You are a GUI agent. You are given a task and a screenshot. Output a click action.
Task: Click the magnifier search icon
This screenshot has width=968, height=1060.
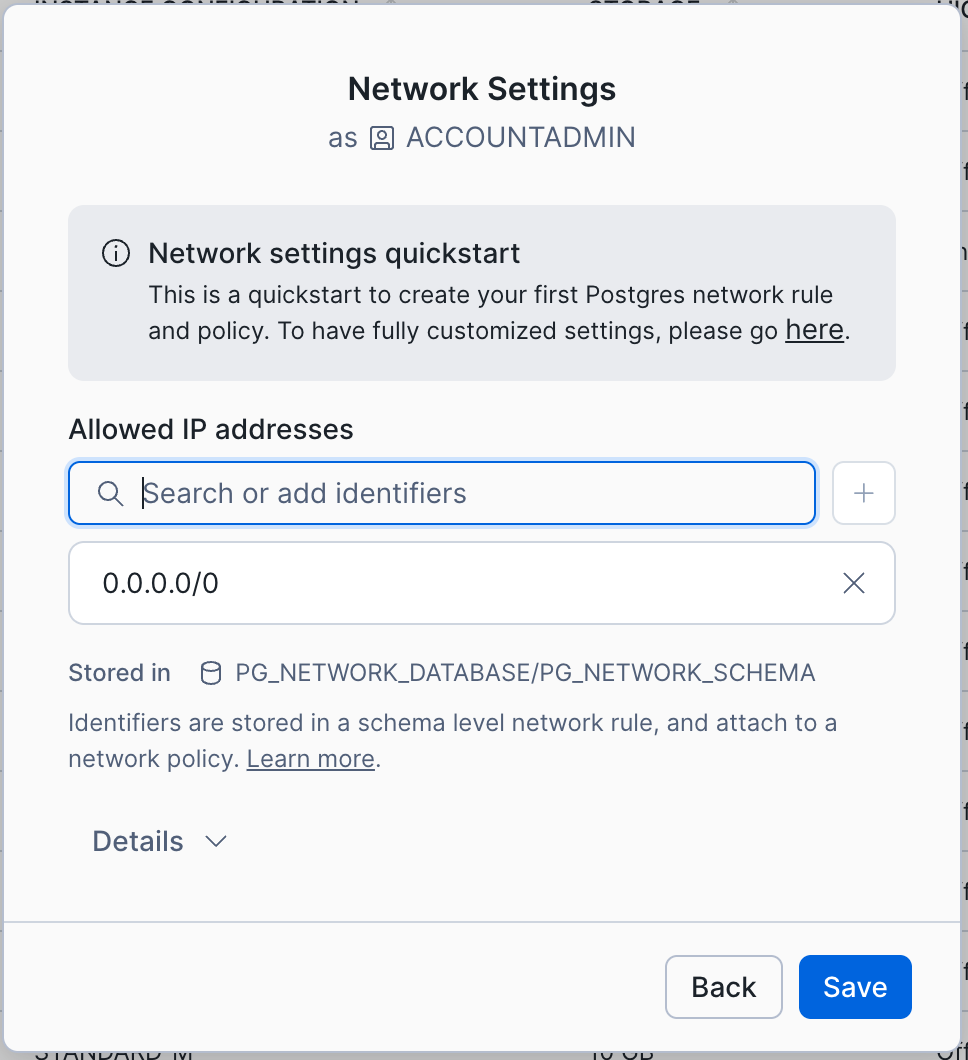pos(110,493)
